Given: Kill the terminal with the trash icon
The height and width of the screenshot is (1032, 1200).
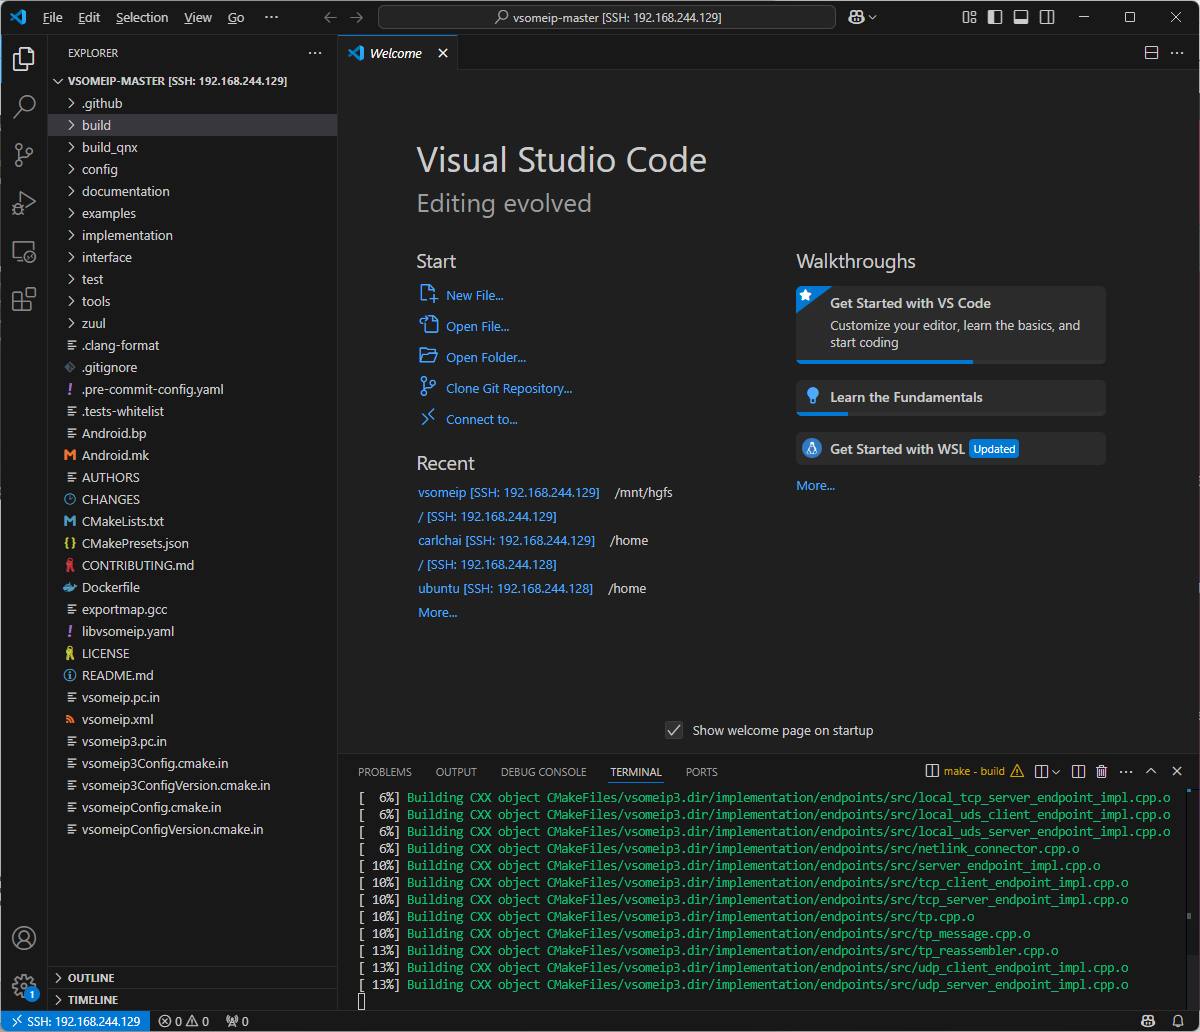Looking at the screenshot, I should [x=1102, y=771].
